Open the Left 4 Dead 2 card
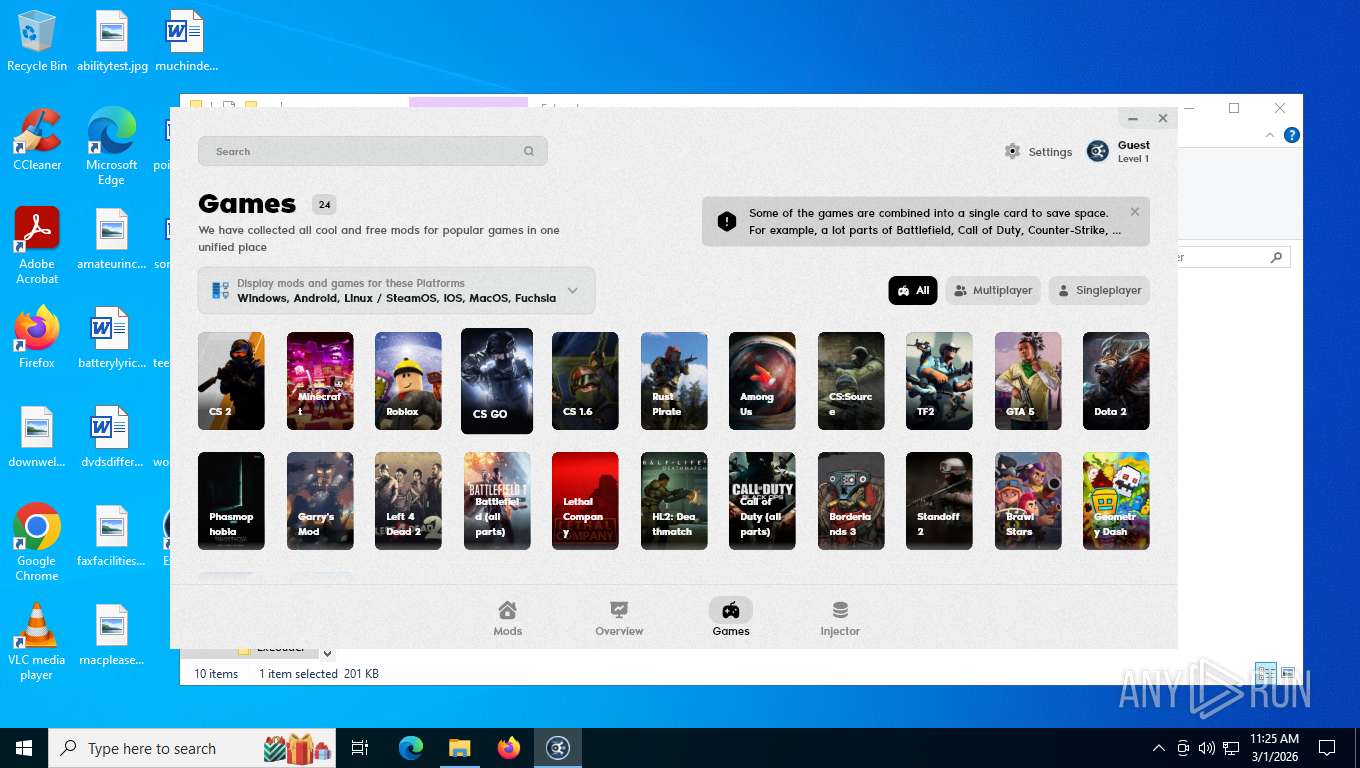Image resolution: width=1360 pixels, height=768 pixels. (x=408, y=501)
